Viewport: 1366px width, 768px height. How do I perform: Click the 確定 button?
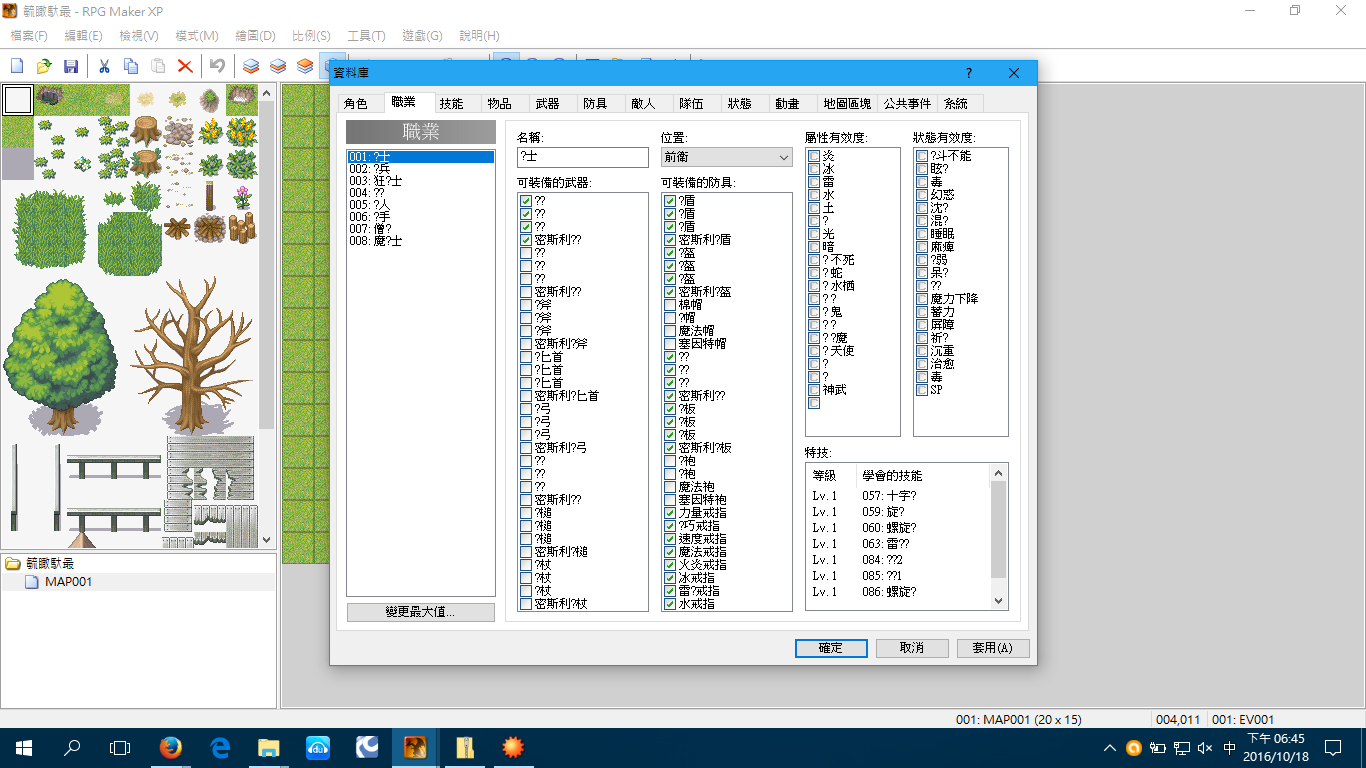(x=831, y=648)
